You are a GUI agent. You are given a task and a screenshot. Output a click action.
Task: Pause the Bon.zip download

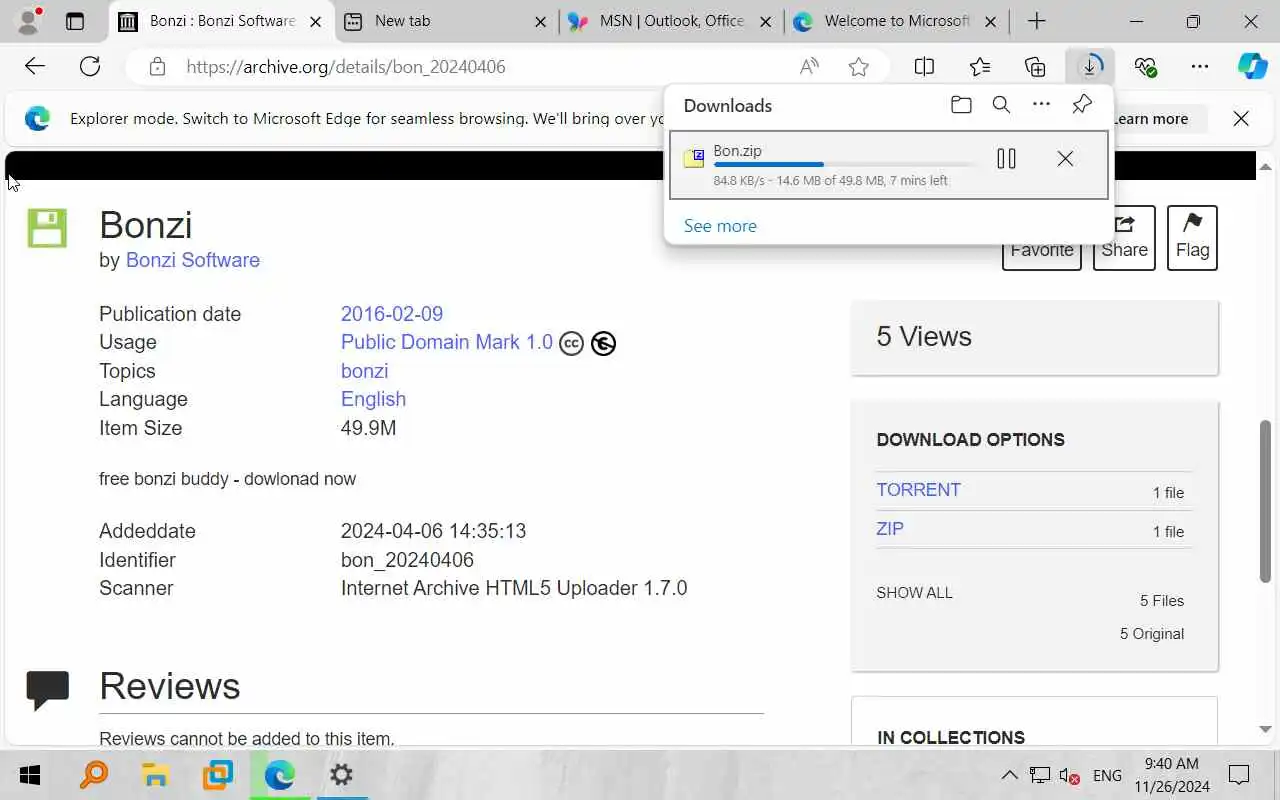pos(1006,159)
